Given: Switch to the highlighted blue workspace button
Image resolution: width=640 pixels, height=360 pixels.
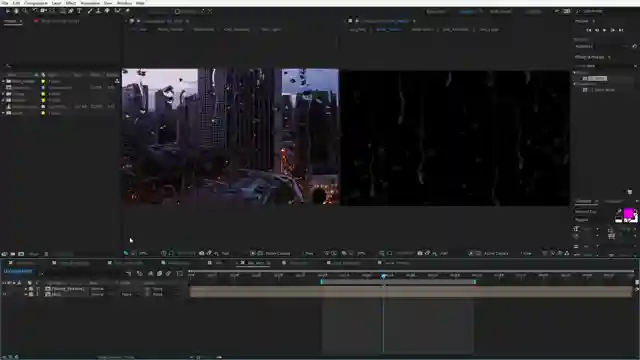Looking at the screenshot, I should tap(467, 11).
